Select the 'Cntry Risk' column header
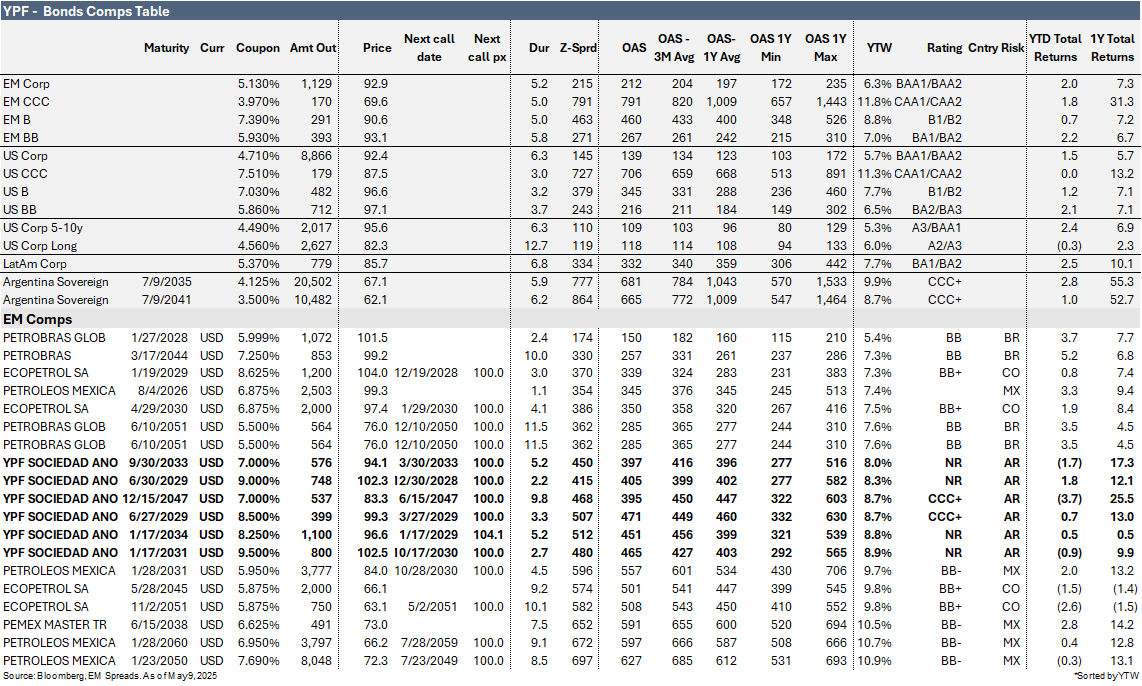The width and height of the screenshot is (1142, 686). 996,47
